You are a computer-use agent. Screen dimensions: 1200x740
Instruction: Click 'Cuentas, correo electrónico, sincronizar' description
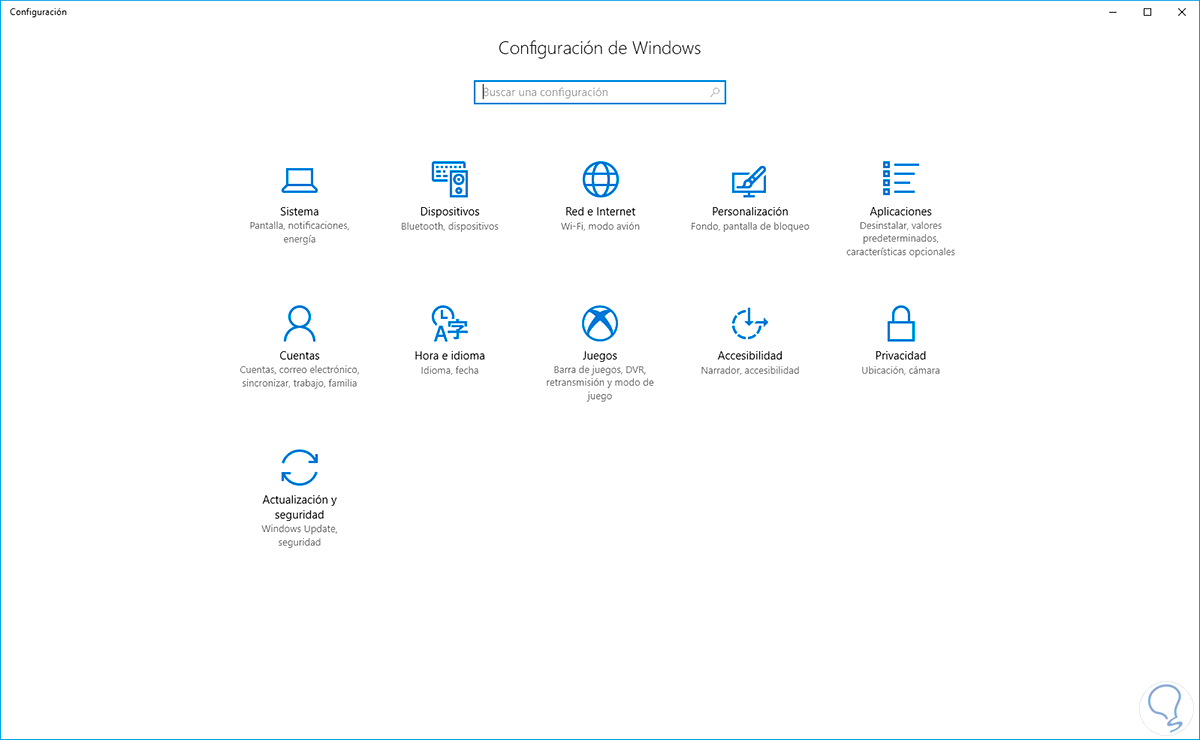[300, 377]
